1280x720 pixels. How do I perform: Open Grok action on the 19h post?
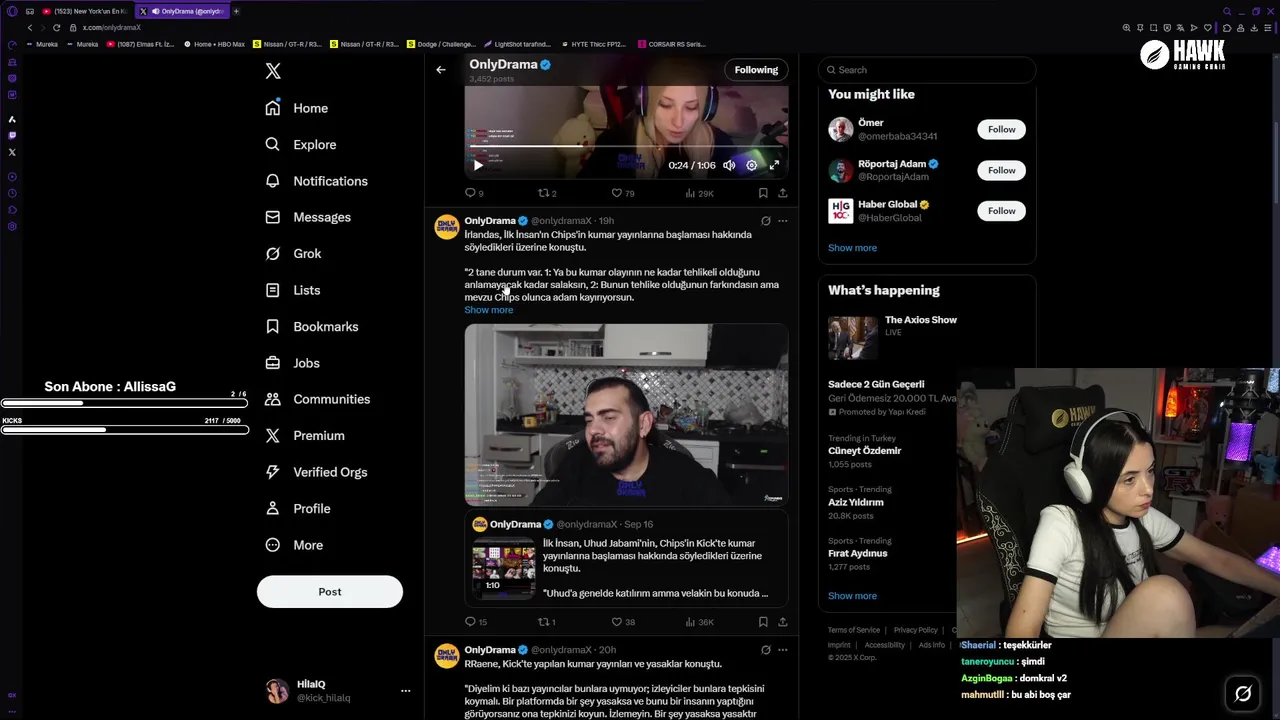765,221
